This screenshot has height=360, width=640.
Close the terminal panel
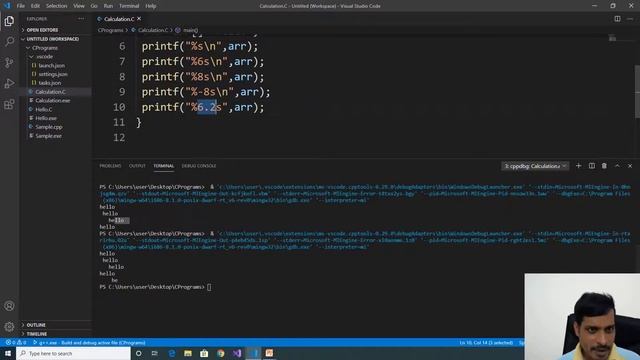(x=630, y=166)
